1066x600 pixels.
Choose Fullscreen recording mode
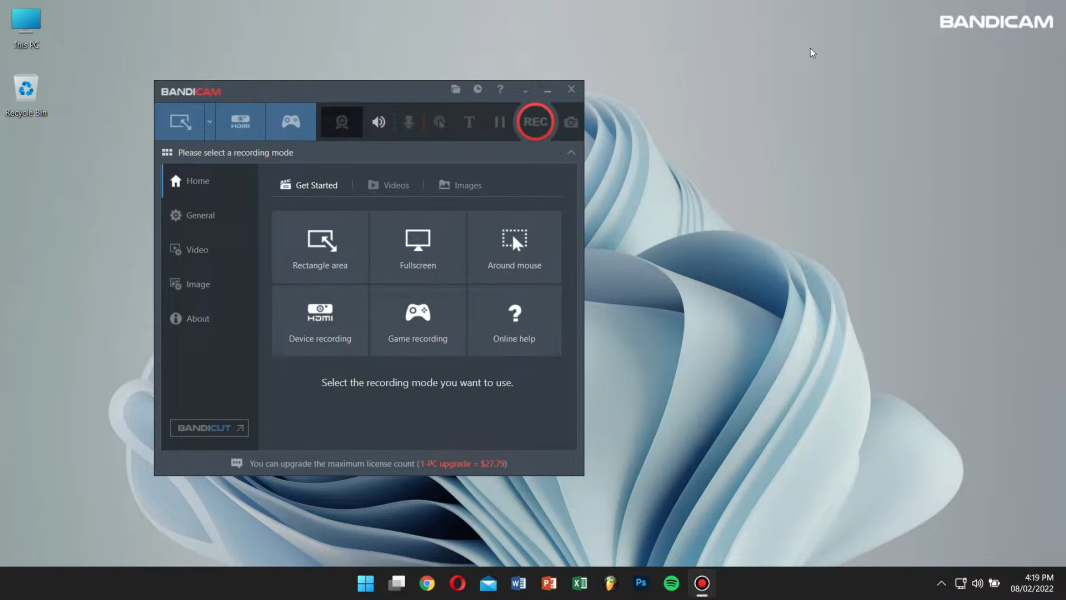point(417,247)
